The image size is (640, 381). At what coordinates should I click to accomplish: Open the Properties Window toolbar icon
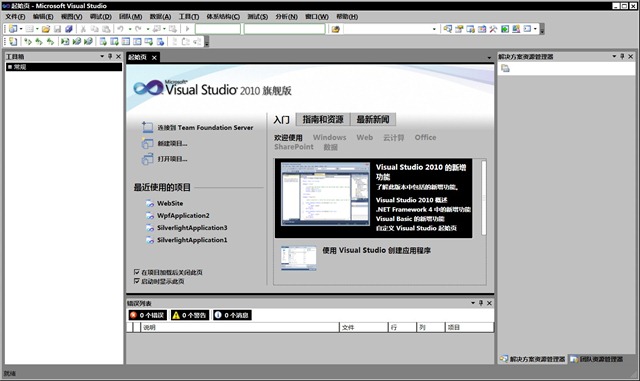[x=459, y=29]
